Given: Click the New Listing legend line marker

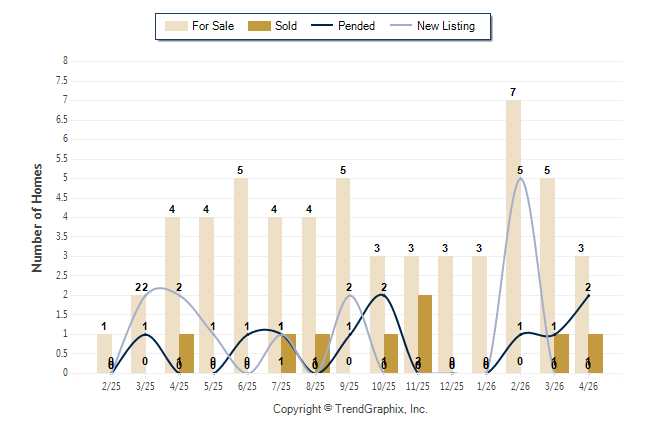Looking at the screenshot, I should pyautogui.click(x=401, y=26).
